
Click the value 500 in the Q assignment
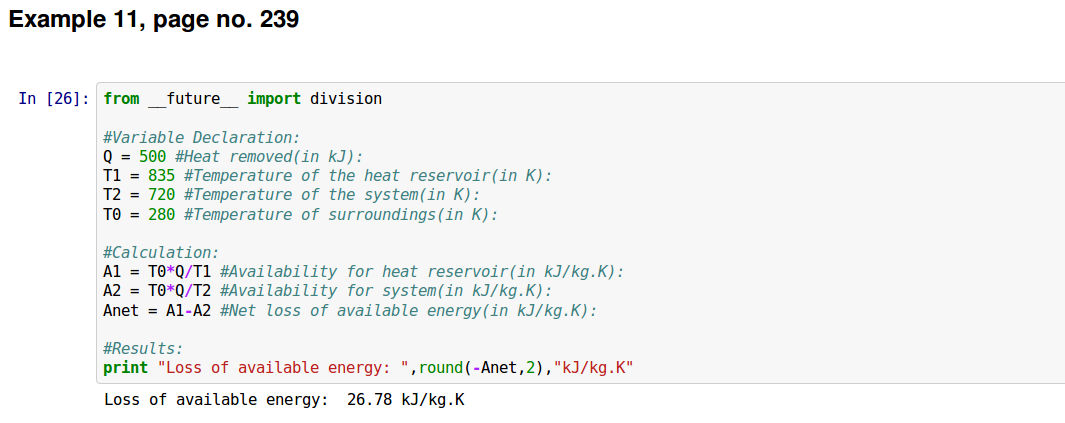point(152,156)
